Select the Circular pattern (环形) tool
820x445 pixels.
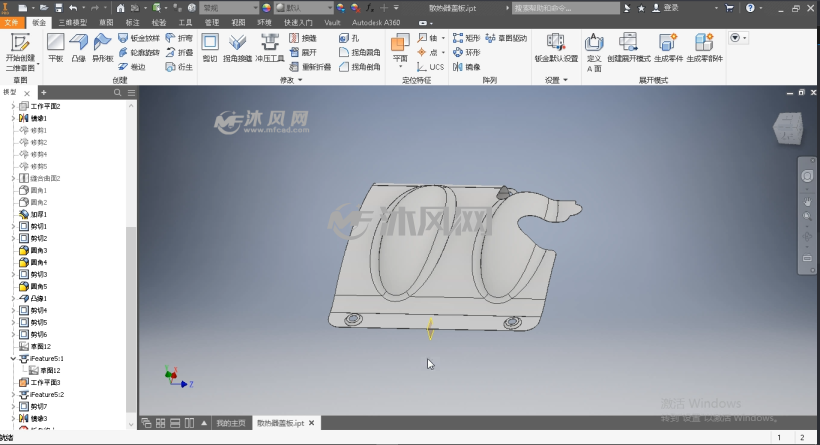pos(466,52)
